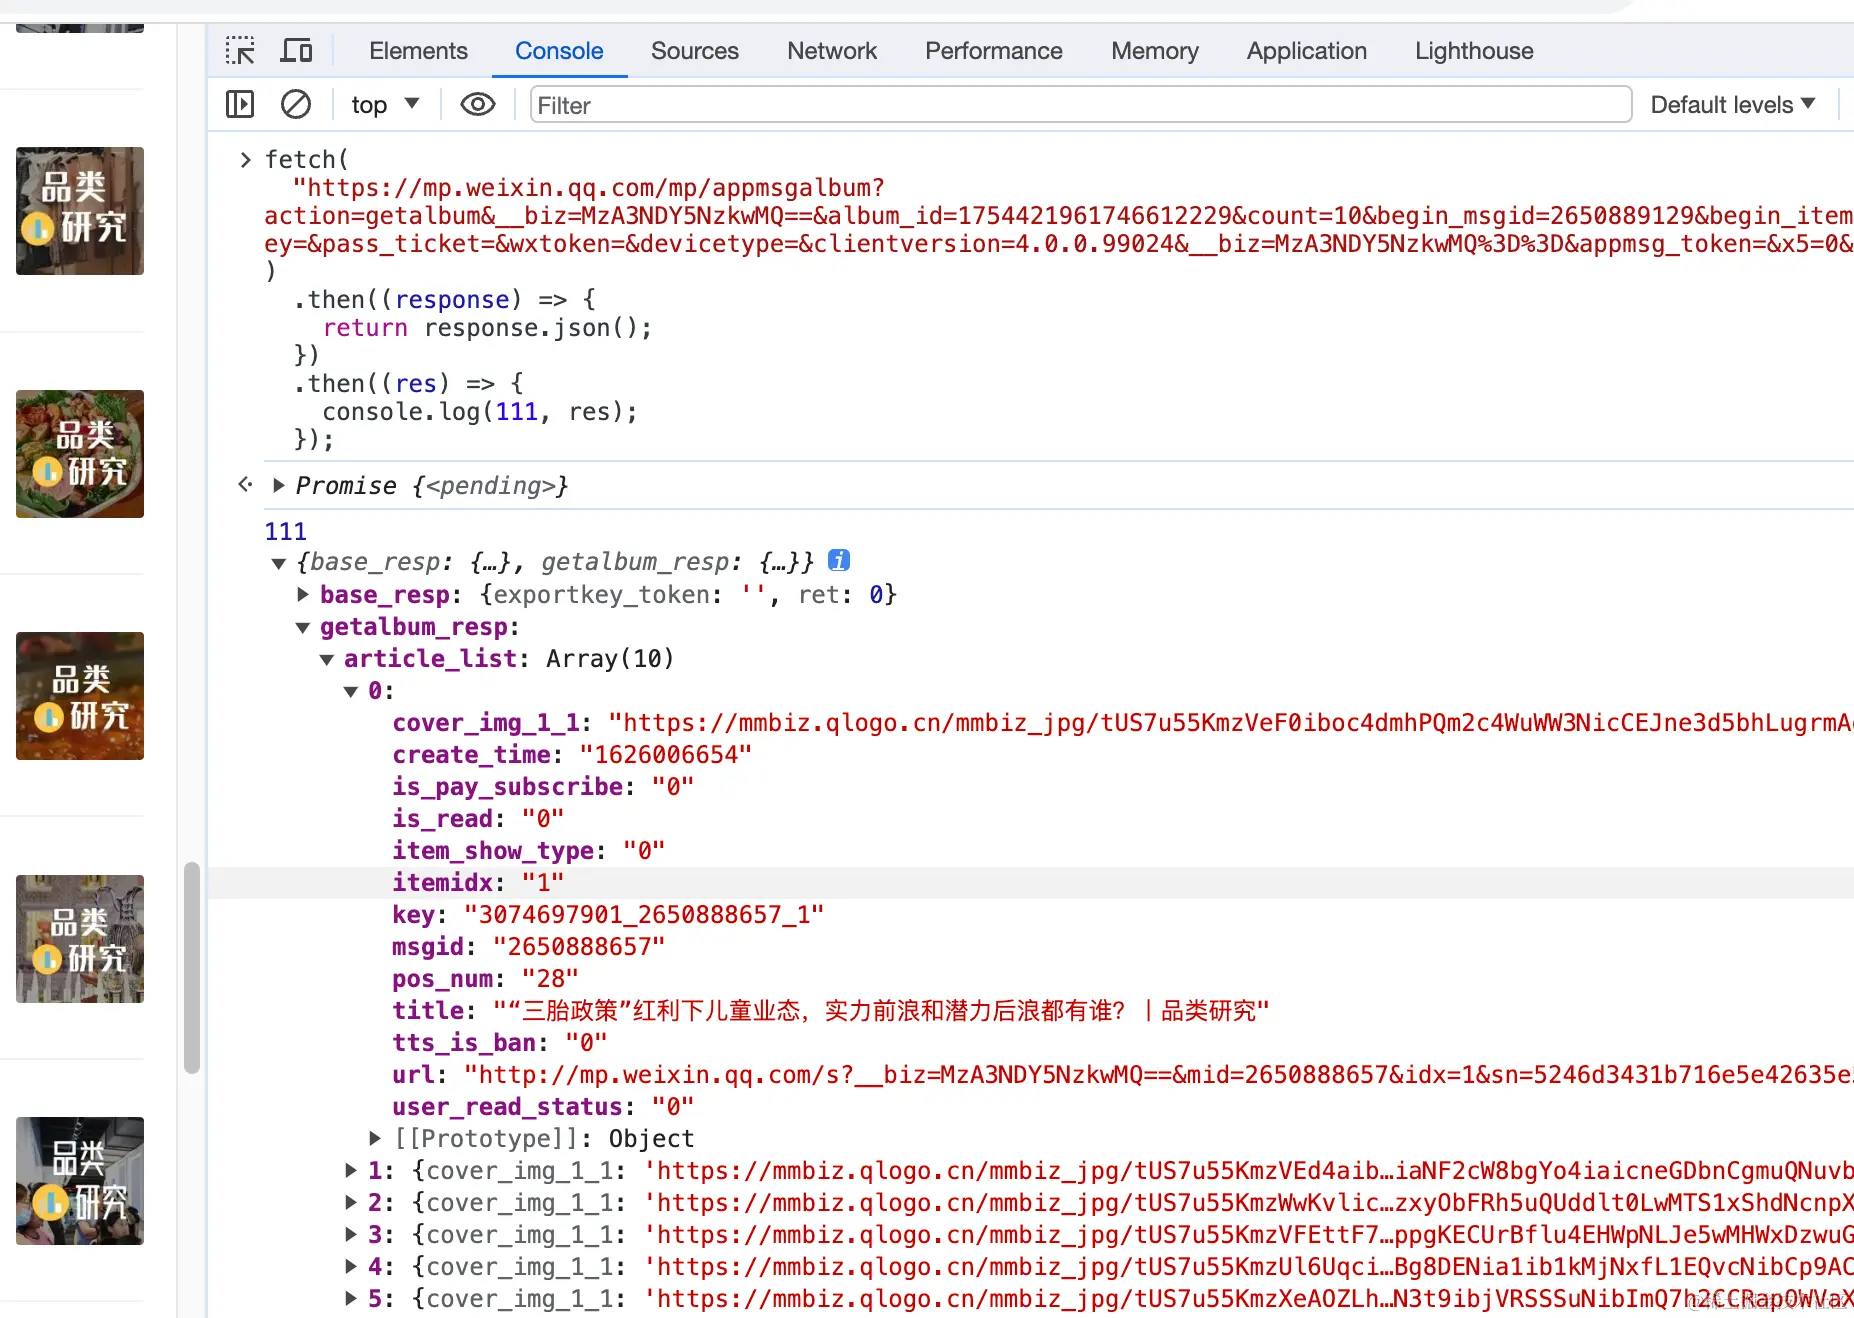This screenshot has height=1318, width=1854.
Task: Open the fifth 品类研究 article thumbnail
Action: pyautogui.click(x=80, y=1181)
